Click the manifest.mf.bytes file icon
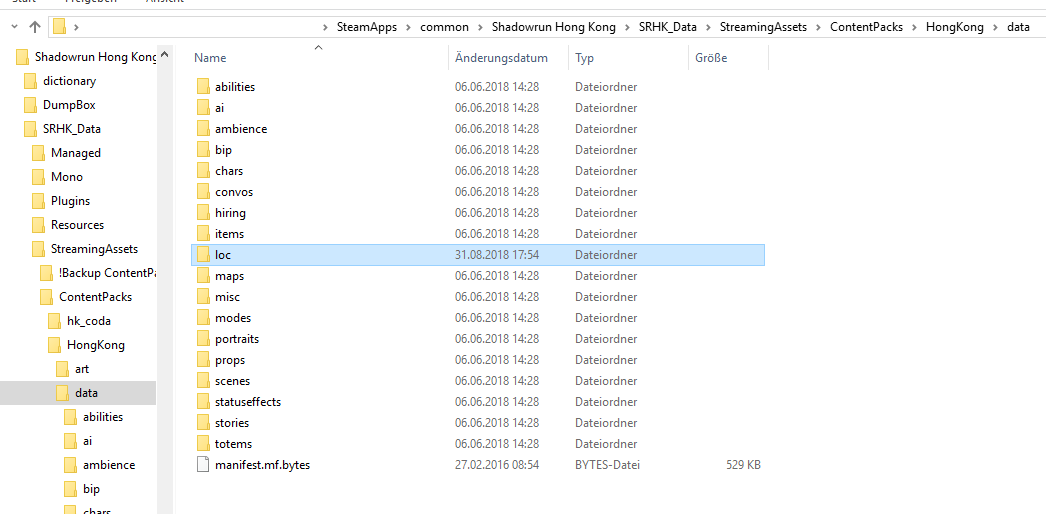The width and height of the screenshot is (1046, 514). (x=203, y=465)
